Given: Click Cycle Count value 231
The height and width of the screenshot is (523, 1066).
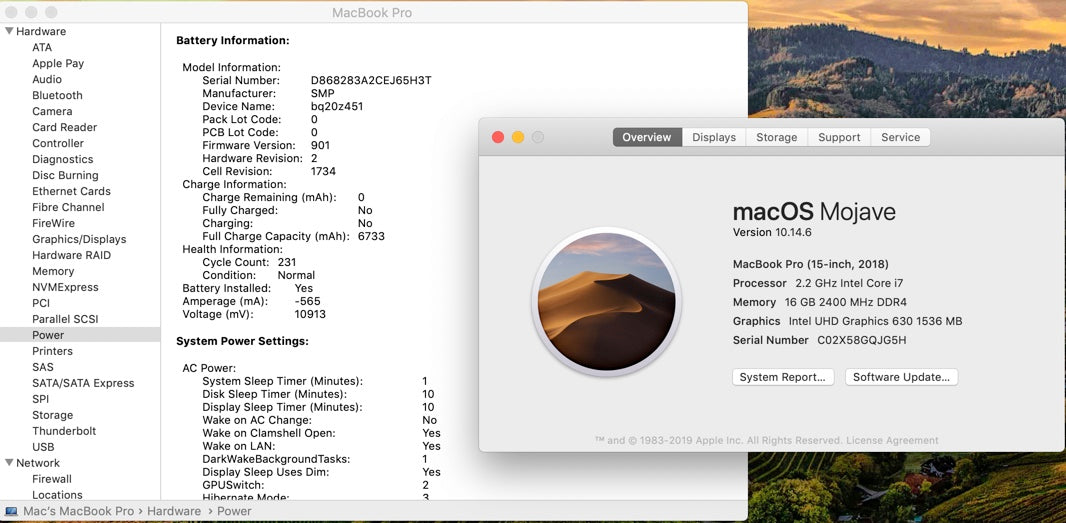Looking at the screenshot, I should (287, 263).
